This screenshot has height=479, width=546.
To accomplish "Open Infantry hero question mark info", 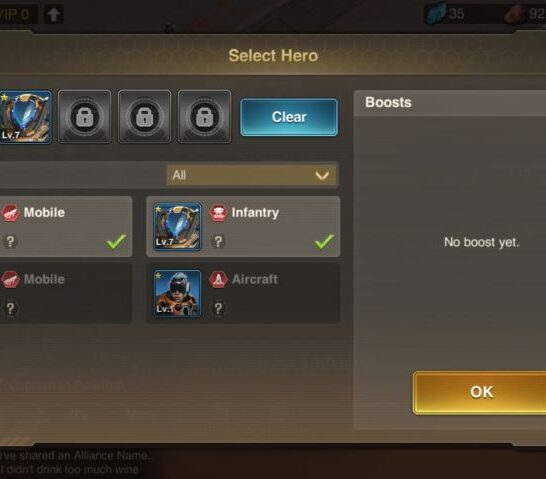I will (x=218, y=241).
